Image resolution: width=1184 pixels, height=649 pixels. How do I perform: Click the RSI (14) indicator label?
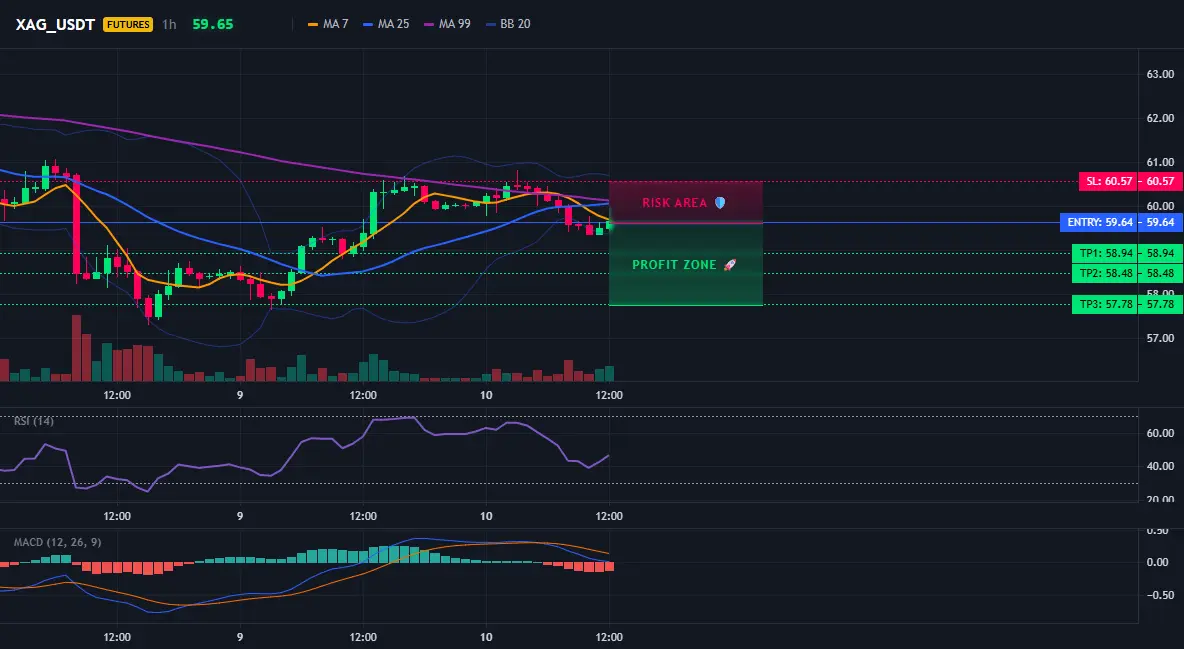tap(34, 421)
